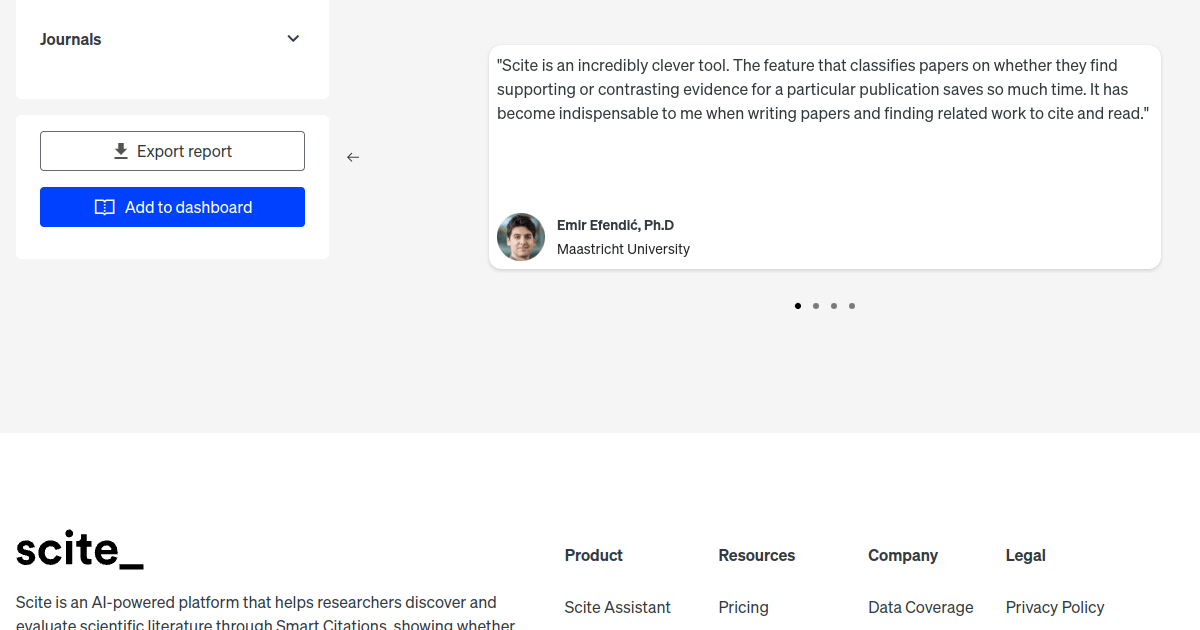
Task: Open the Data Coverage link
Action: pos(920,607)
